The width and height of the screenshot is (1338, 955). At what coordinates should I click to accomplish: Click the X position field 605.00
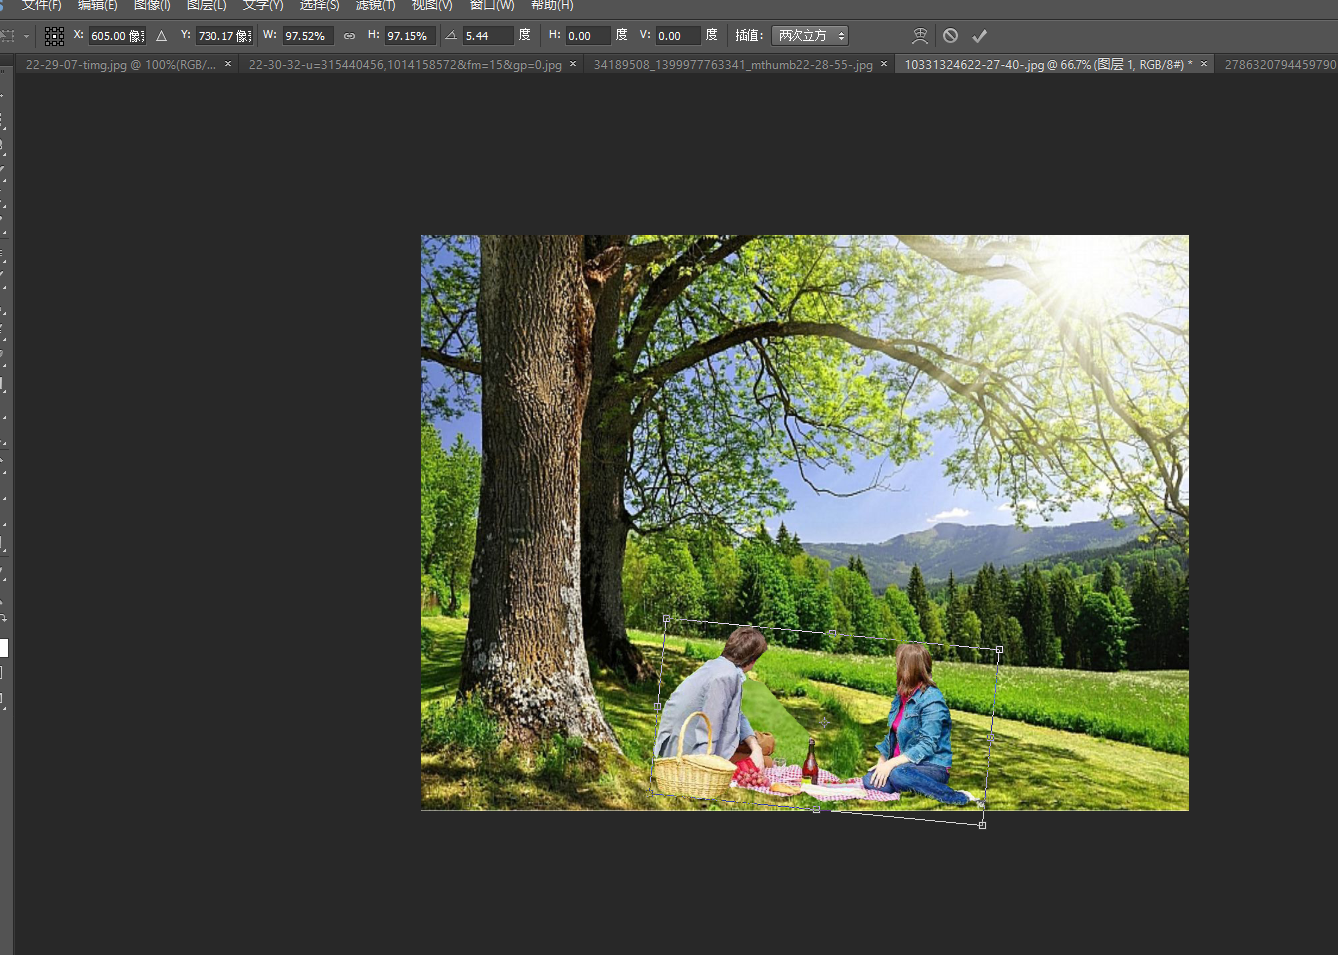coord(117,36)
